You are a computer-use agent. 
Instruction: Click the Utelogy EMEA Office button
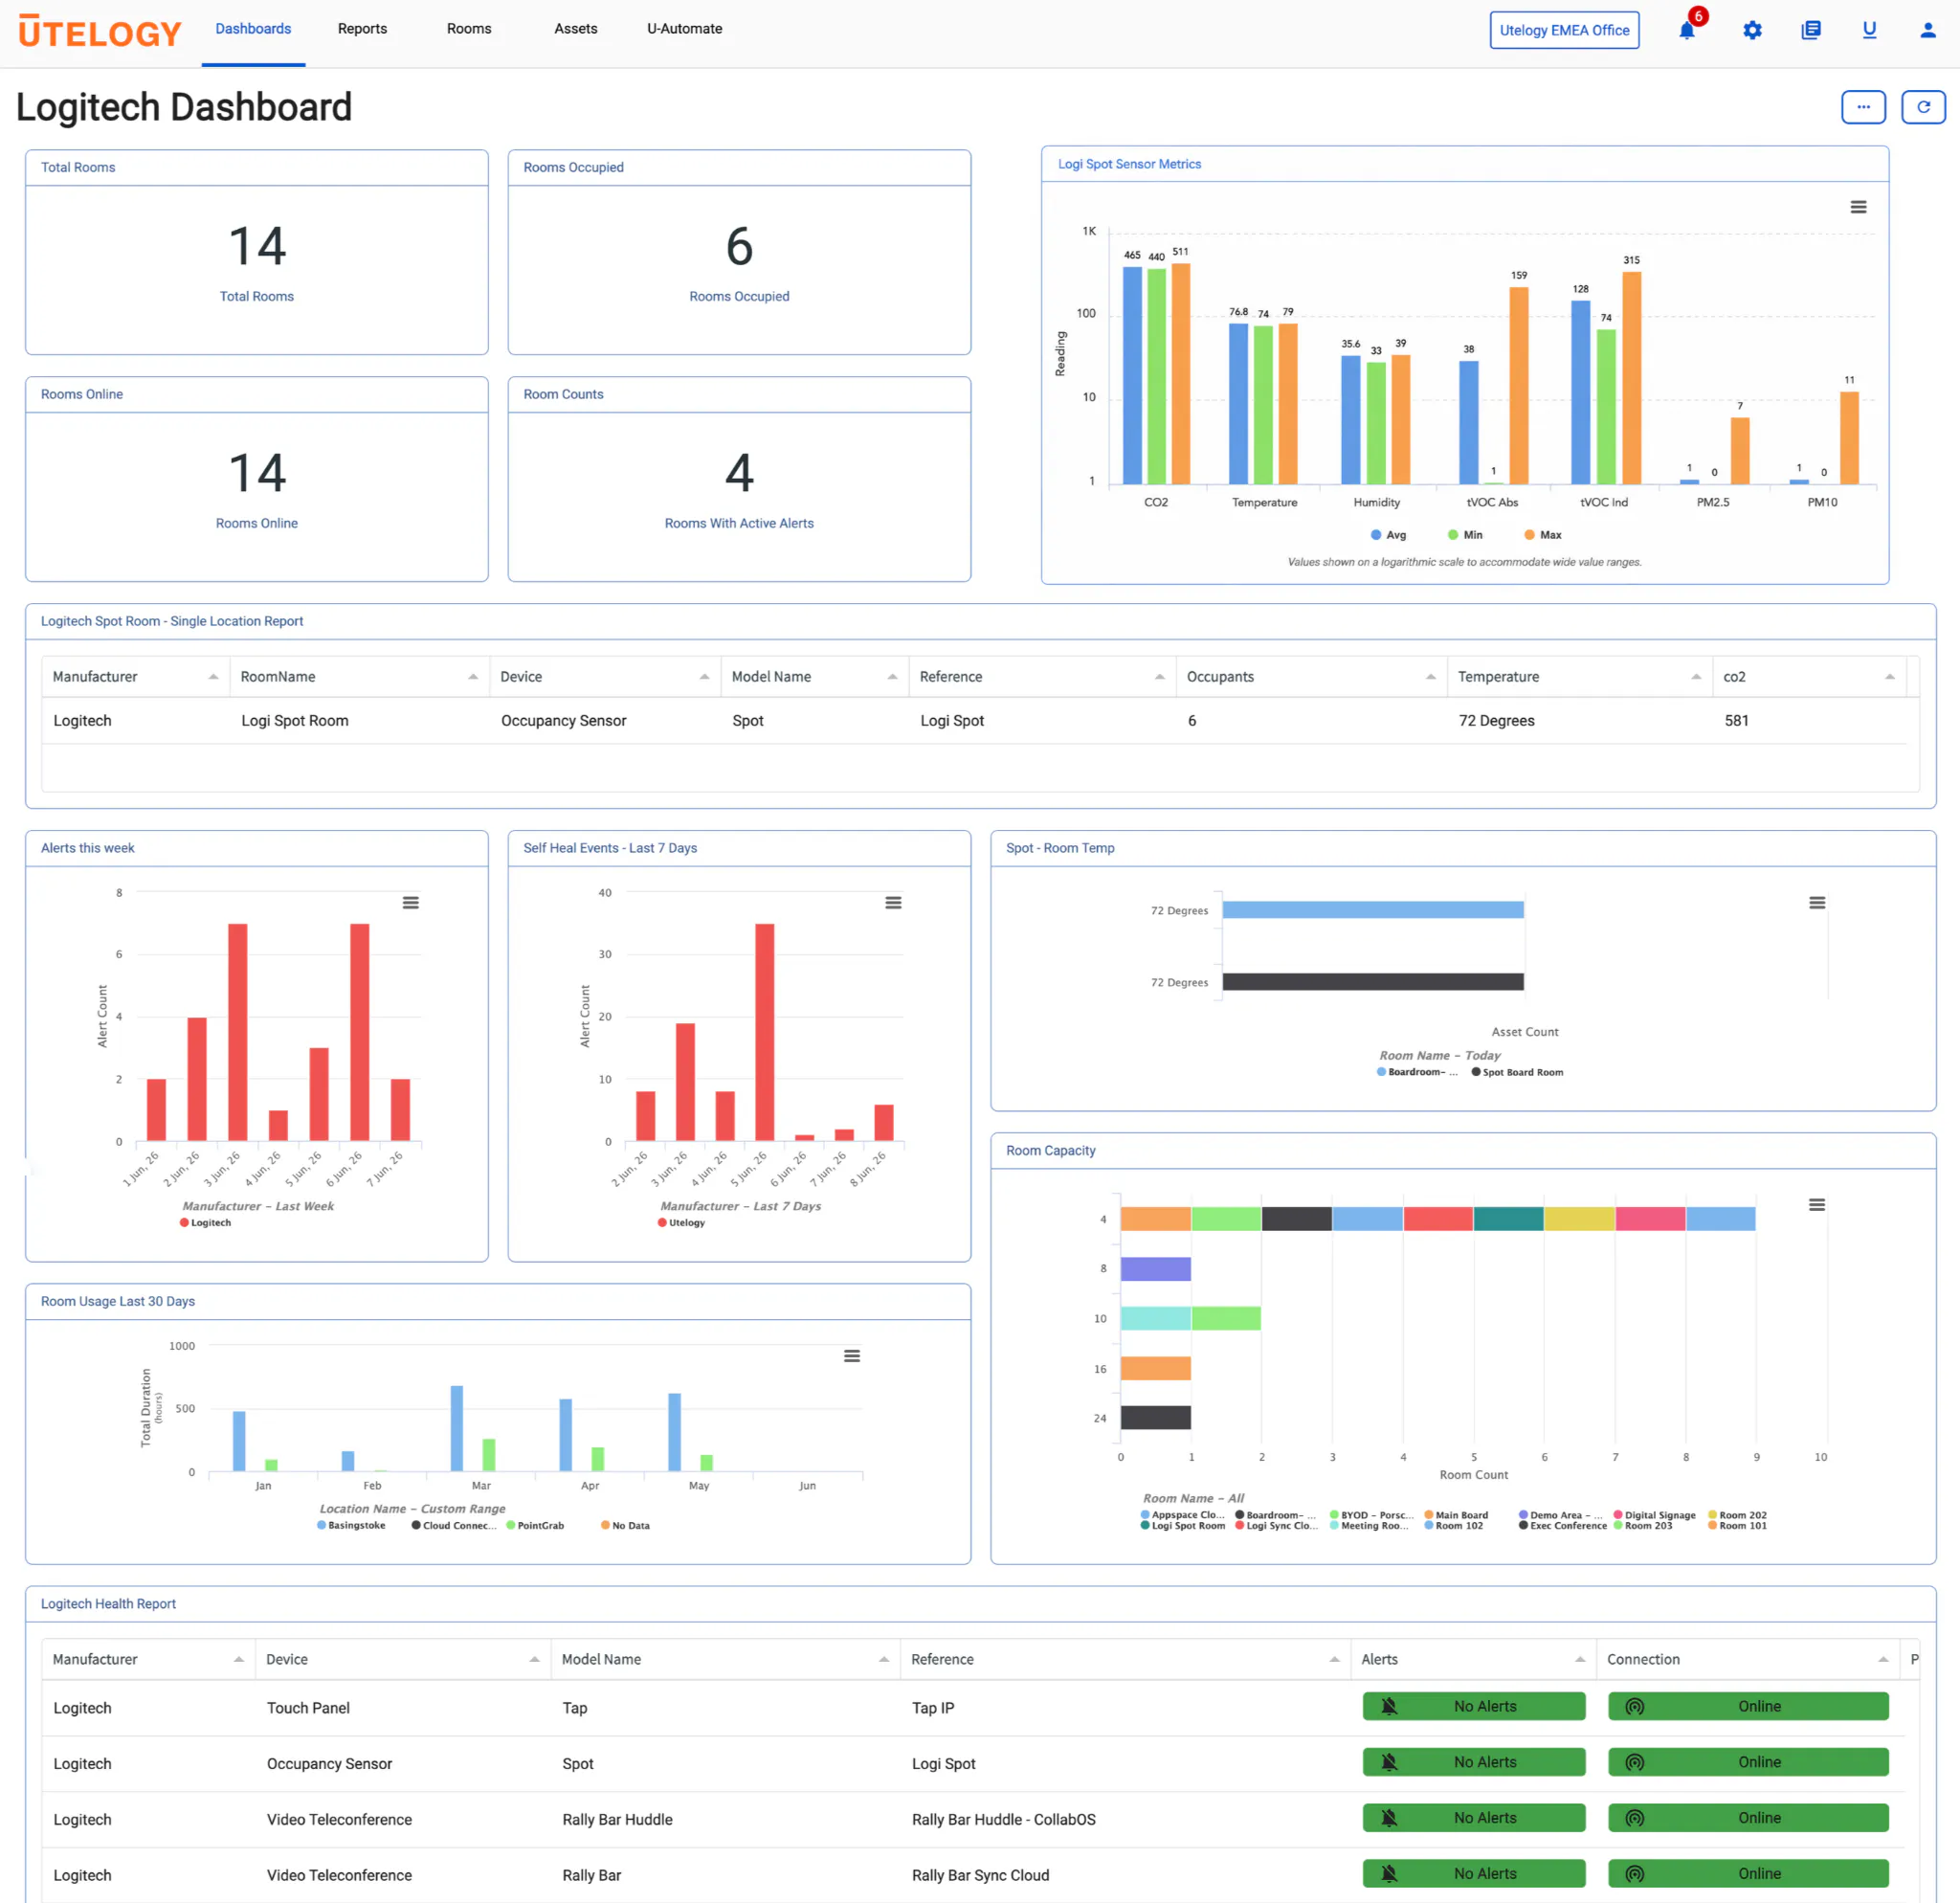(1564, 30)
